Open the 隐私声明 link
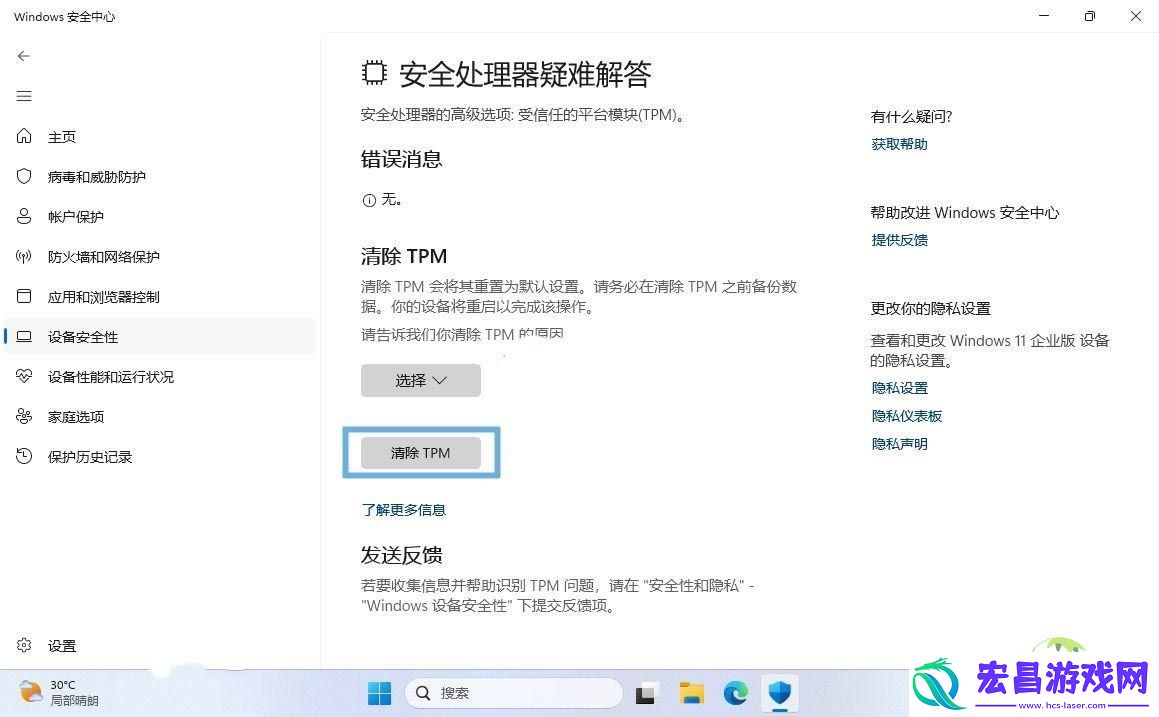 pyautogui.click(x=899, y=444)
